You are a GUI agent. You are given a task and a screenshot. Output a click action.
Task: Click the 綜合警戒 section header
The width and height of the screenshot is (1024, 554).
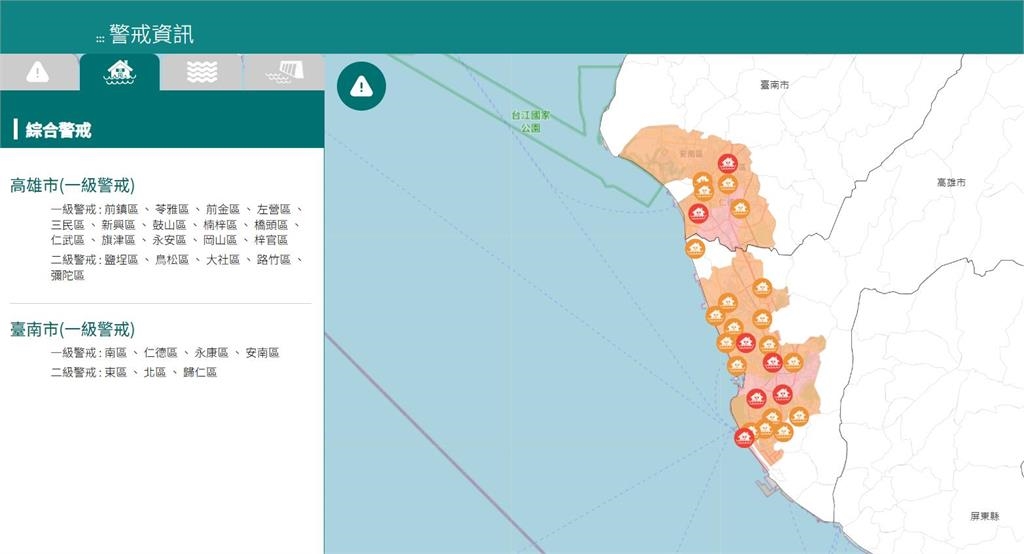58,130
